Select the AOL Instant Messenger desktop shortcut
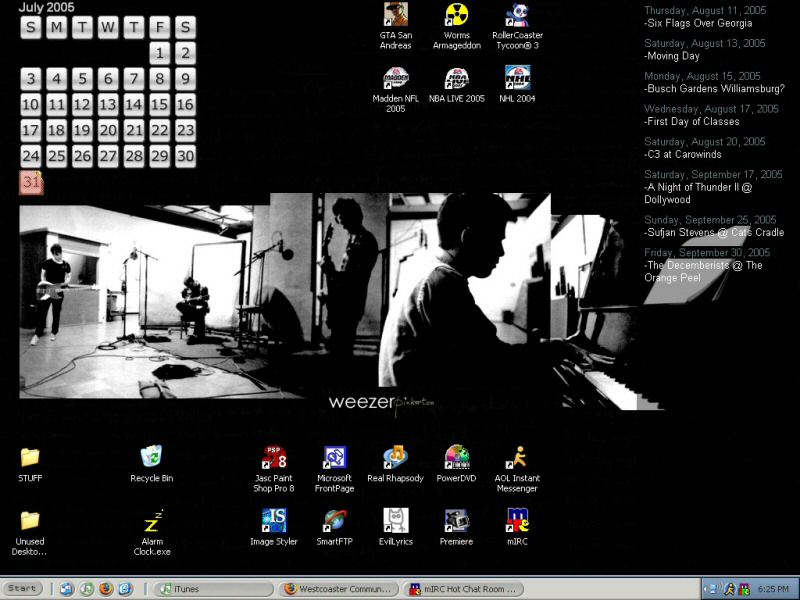 517,469
